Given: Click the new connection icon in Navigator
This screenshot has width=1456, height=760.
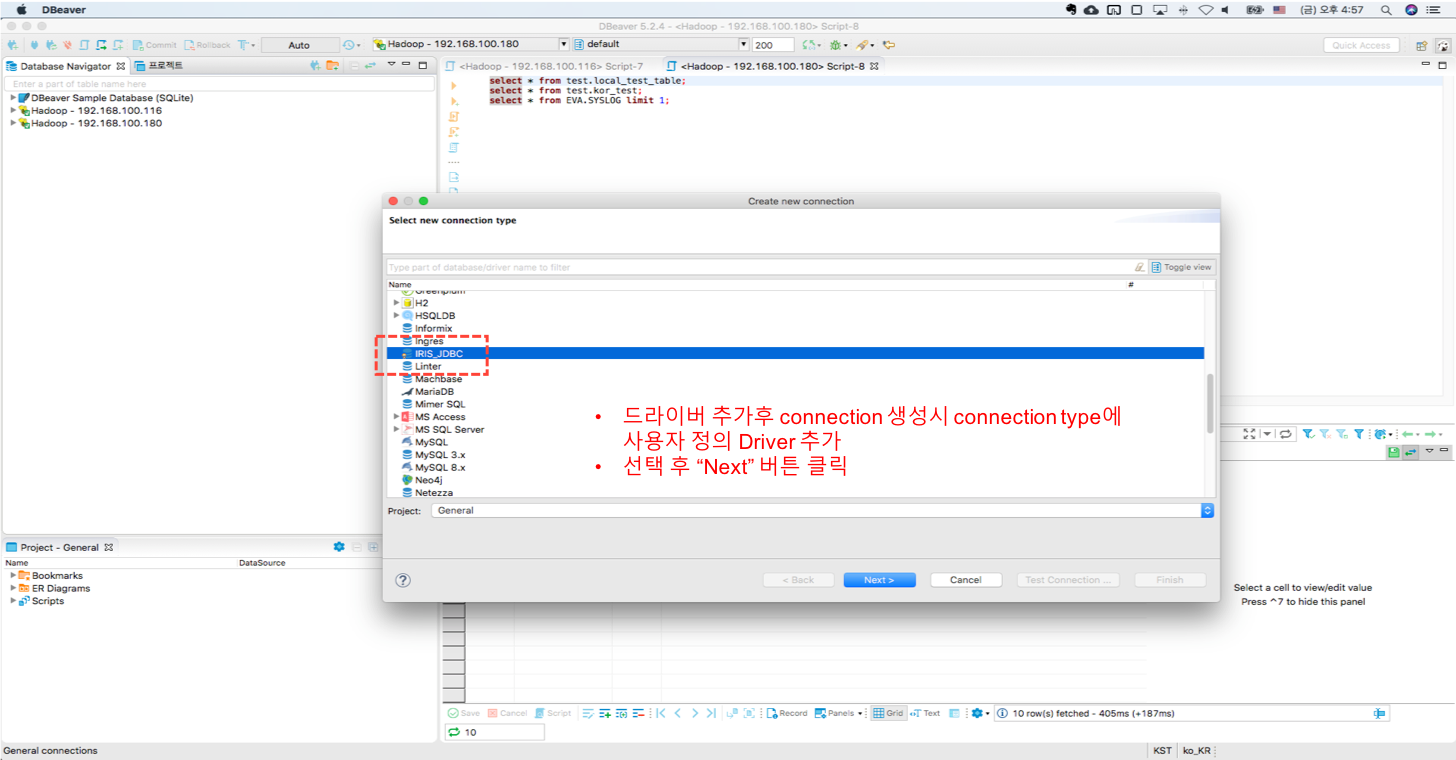Looking at the screenshot, I should click(x=315, y=66).
